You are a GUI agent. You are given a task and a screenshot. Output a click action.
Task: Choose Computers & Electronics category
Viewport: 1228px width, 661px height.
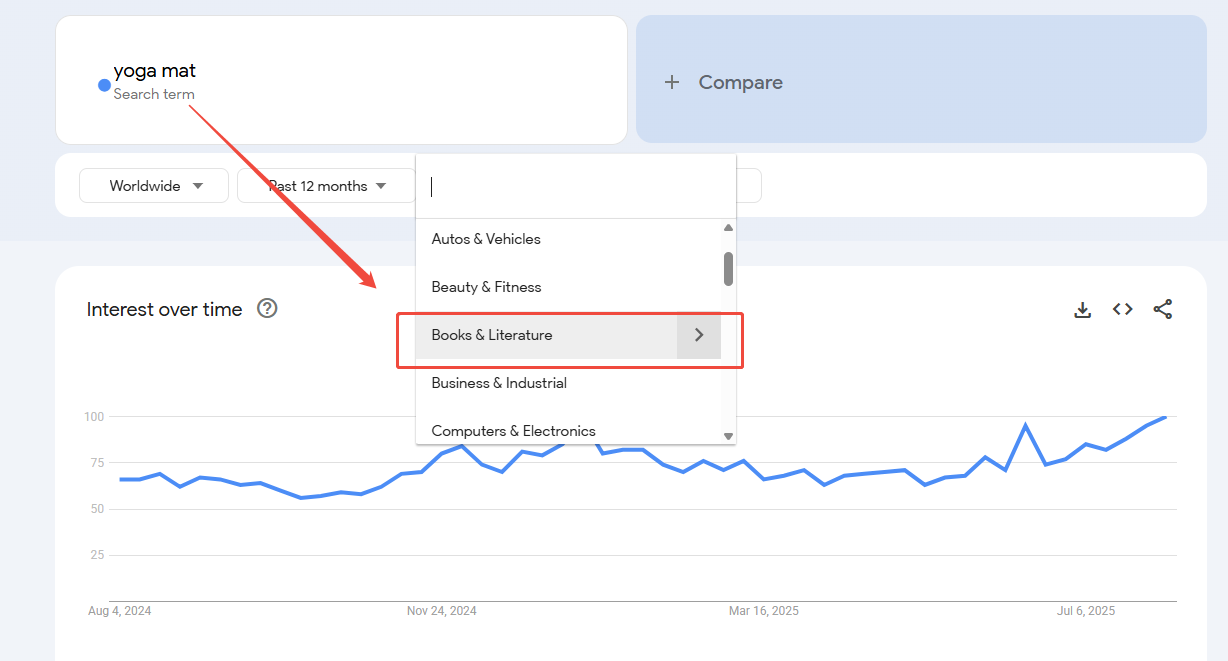(x=513, y=431)
